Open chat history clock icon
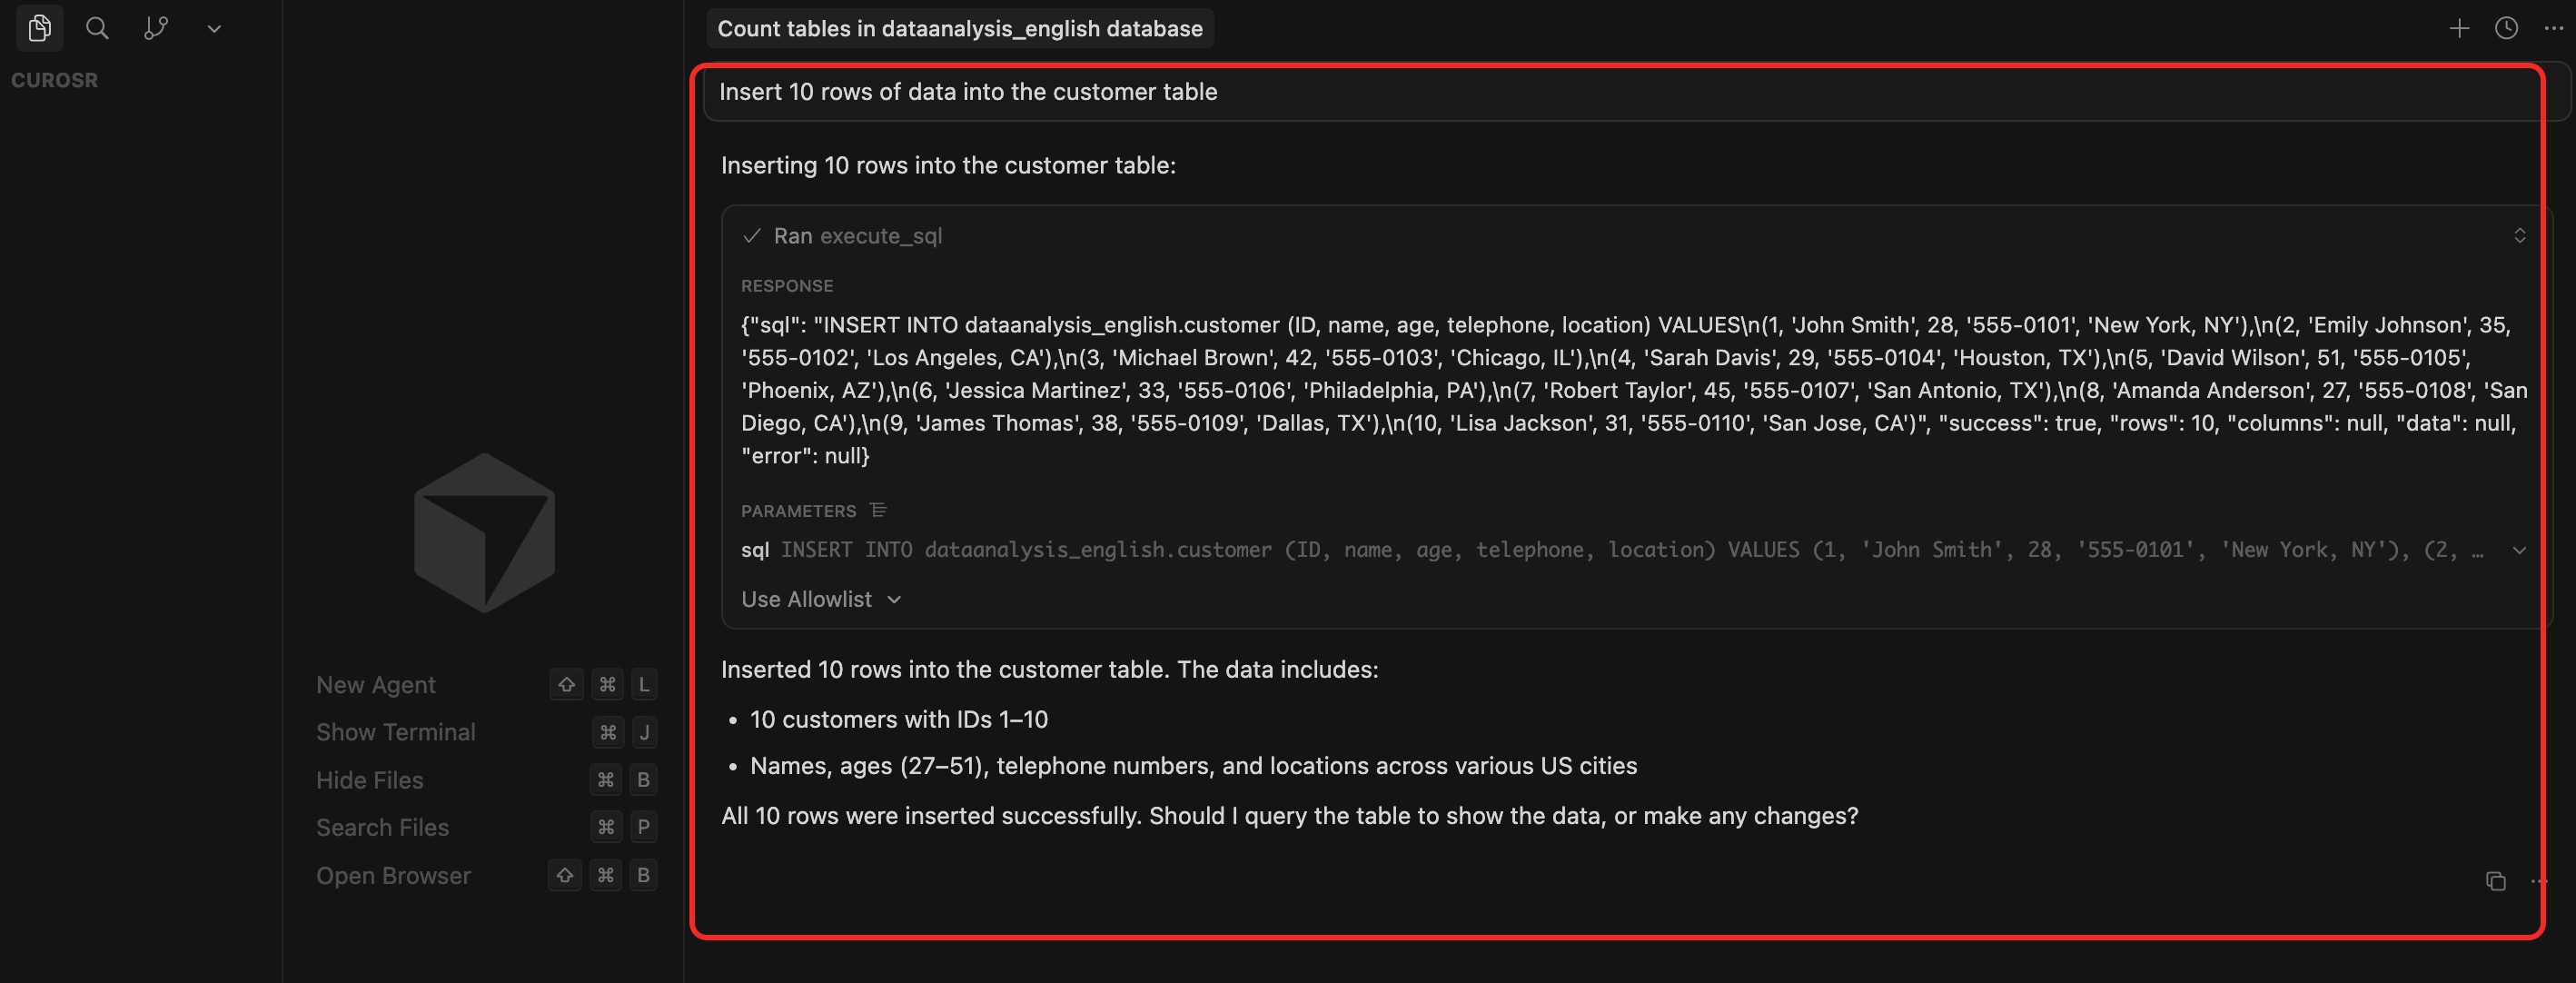 (2506, 28)
